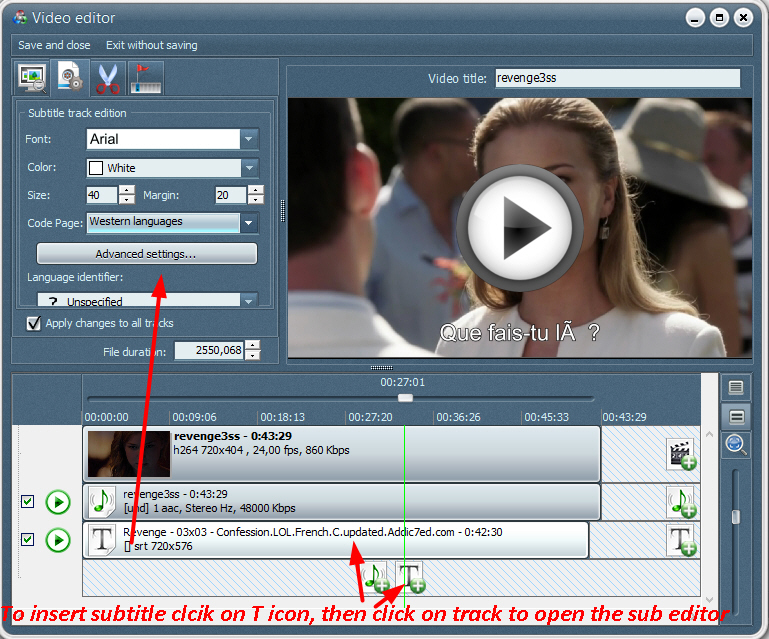Click the expanded track list view icon
Screen dimensions: 769x639
click(x=736, y=387)
